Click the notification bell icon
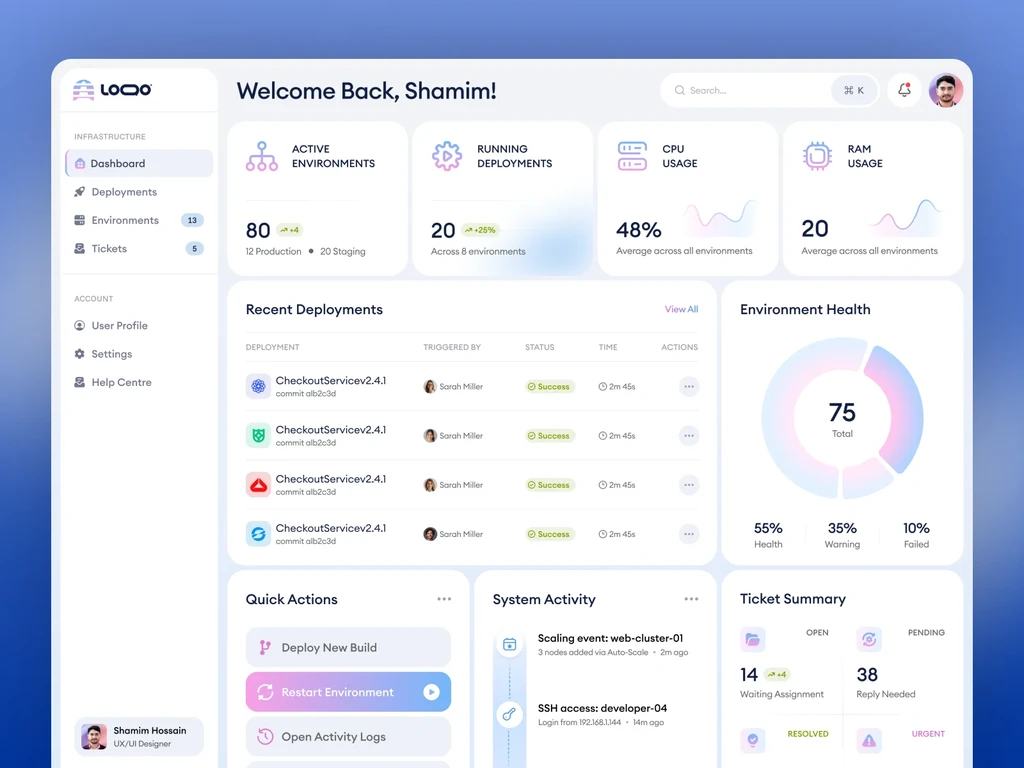 [x=904, y=90]
